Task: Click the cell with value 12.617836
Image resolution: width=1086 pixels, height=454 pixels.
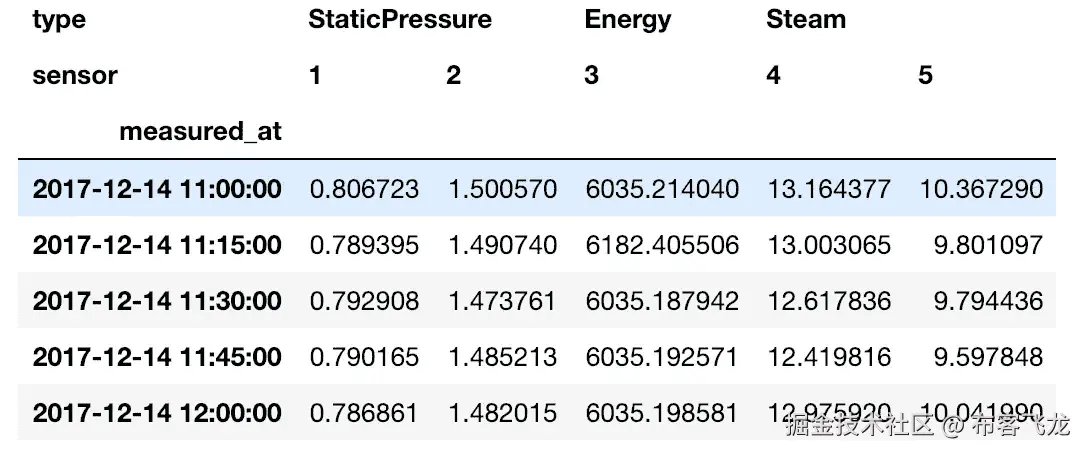Action: 829,301
